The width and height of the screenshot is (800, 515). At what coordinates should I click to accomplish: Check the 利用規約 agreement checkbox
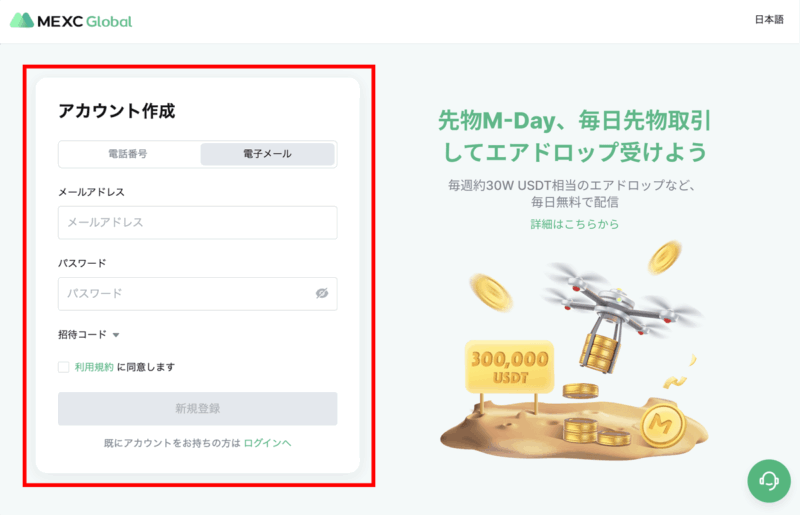coord(64,367)
